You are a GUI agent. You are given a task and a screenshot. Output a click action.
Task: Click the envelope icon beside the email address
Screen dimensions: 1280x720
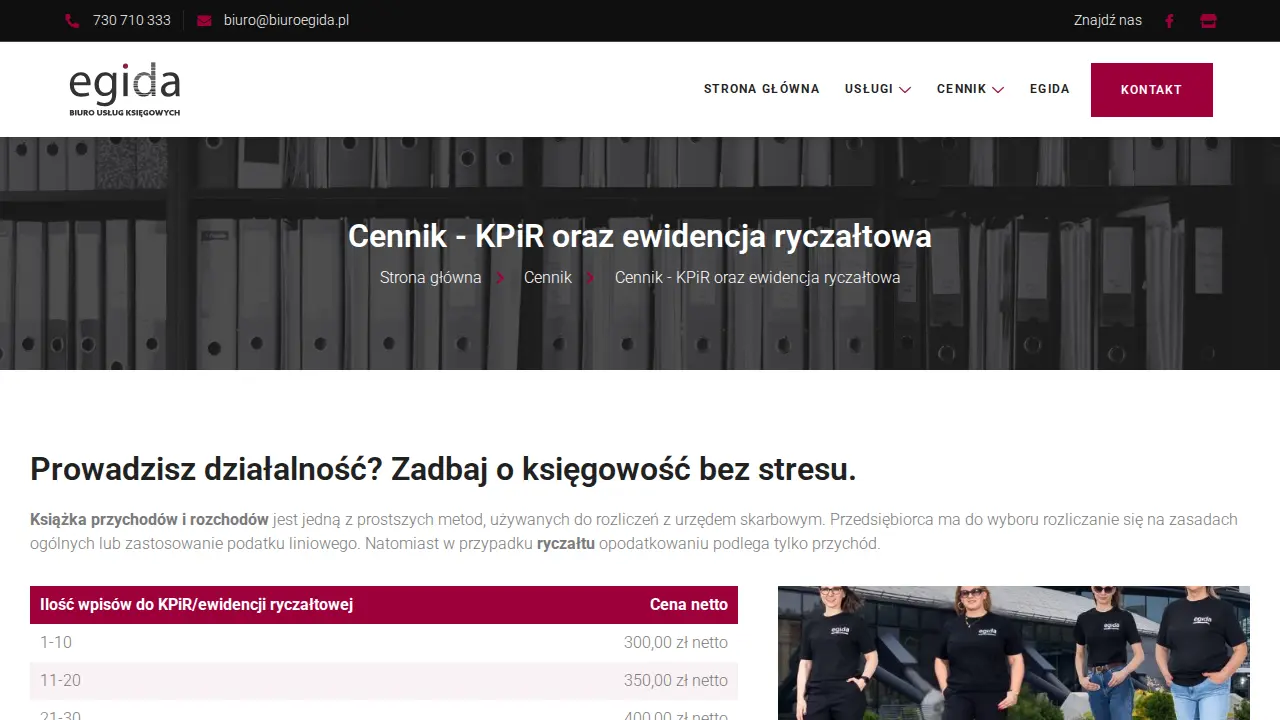pyautogui.click(x=204, y=21)
